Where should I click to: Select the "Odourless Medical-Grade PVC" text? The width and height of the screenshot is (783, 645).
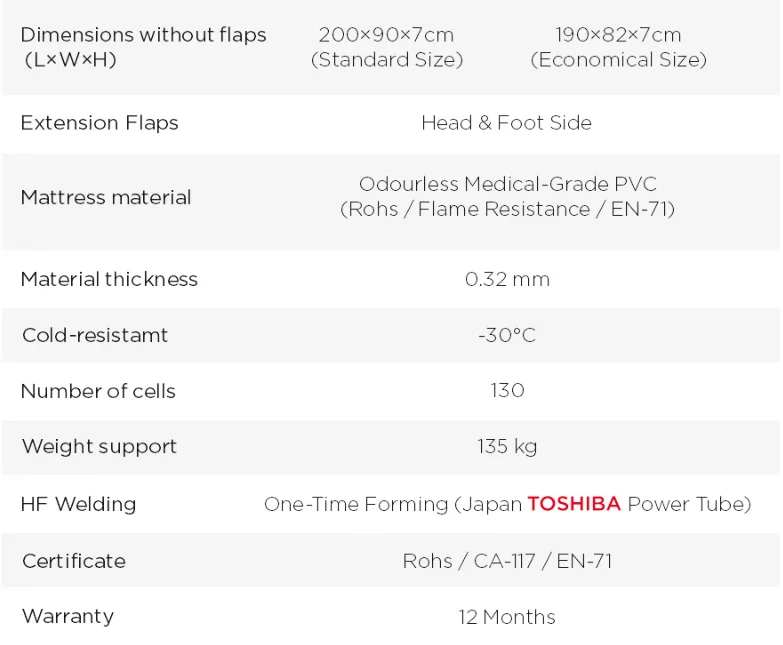[x=507, y=184]
